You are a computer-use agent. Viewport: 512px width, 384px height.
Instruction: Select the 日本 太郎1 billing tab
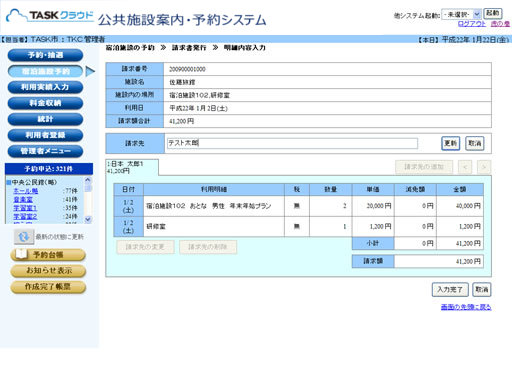tap(132, 167)
